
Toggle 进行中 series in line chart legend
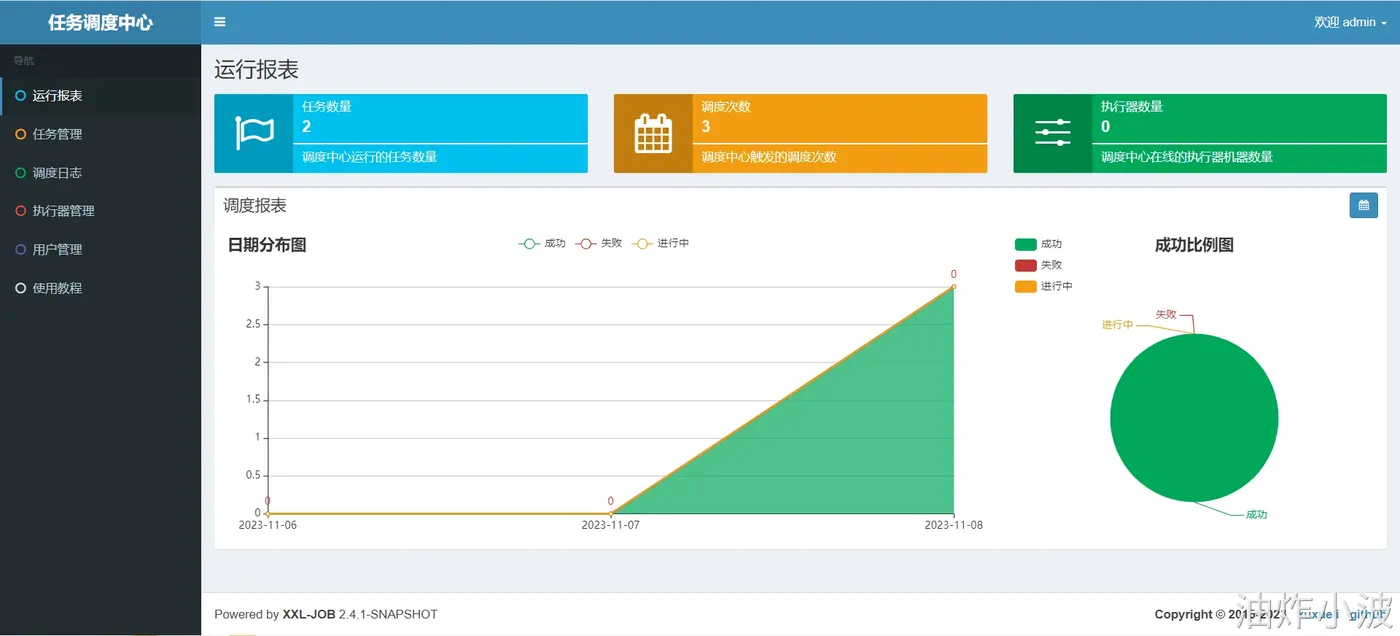pos(660,243)
